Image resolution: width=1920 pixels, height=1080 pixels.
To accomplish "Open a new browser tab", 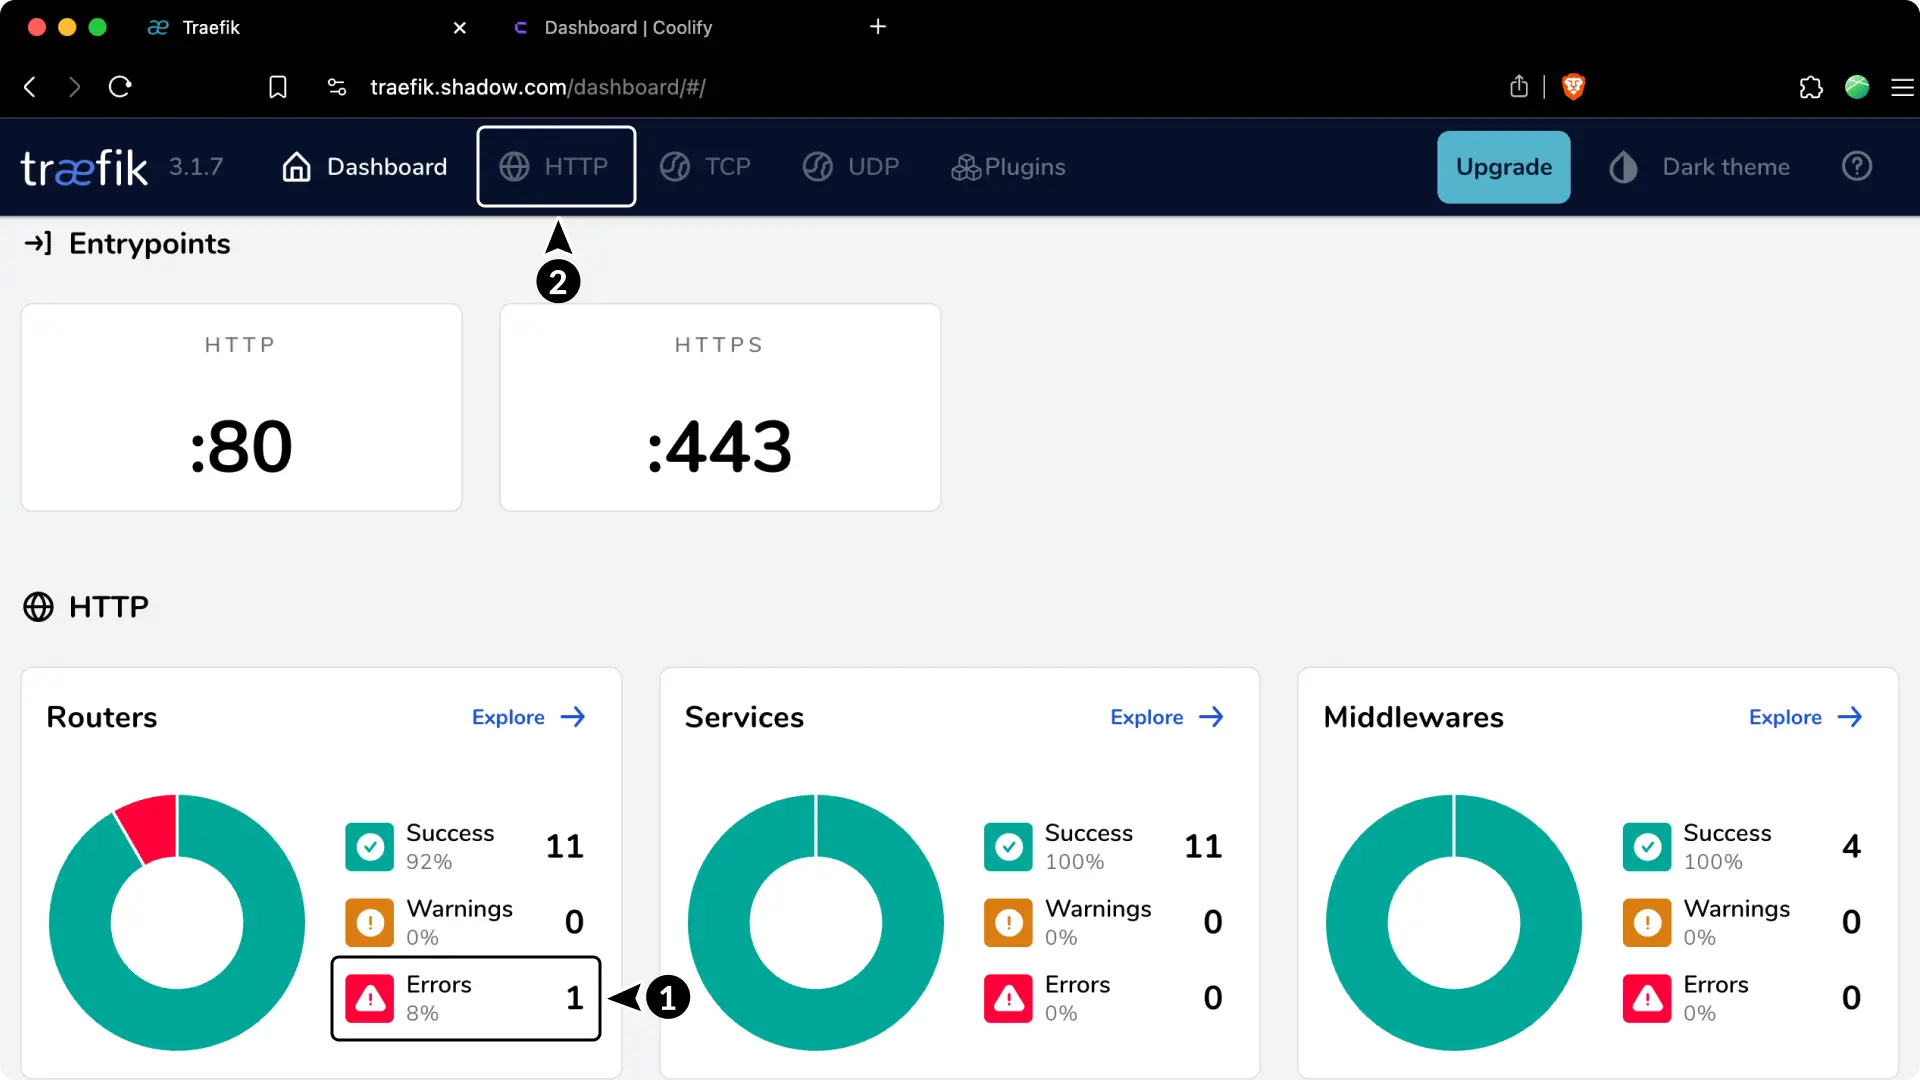I will tap(878, 27).
